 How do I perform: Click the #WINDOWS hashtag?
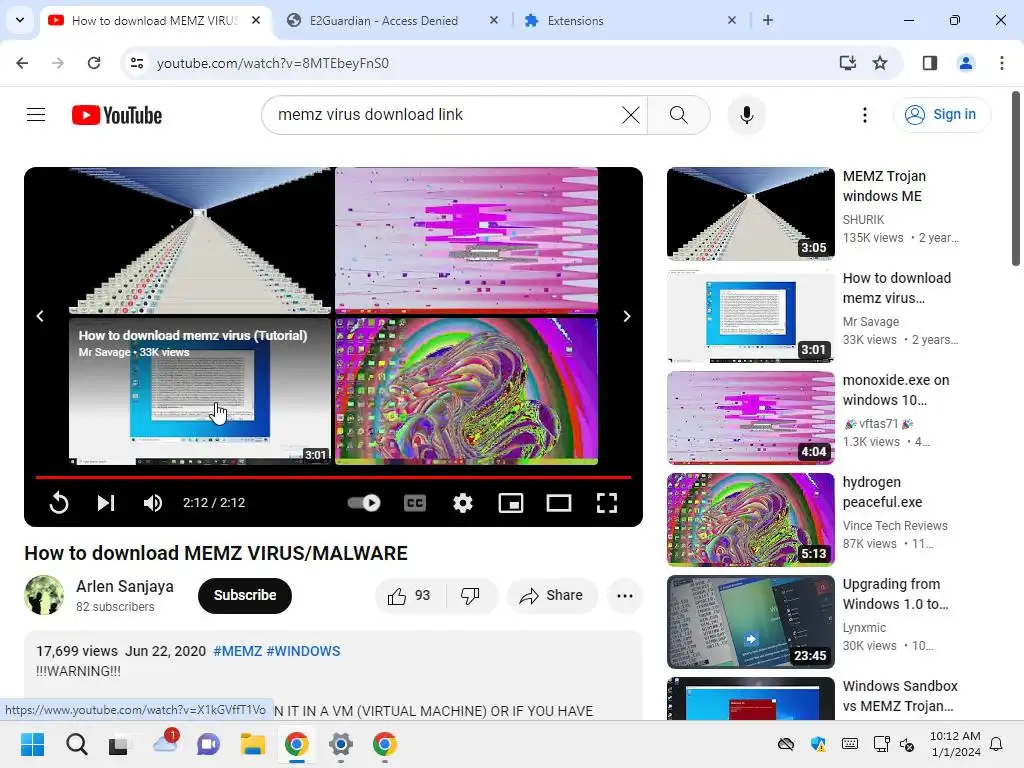point(303,651)
